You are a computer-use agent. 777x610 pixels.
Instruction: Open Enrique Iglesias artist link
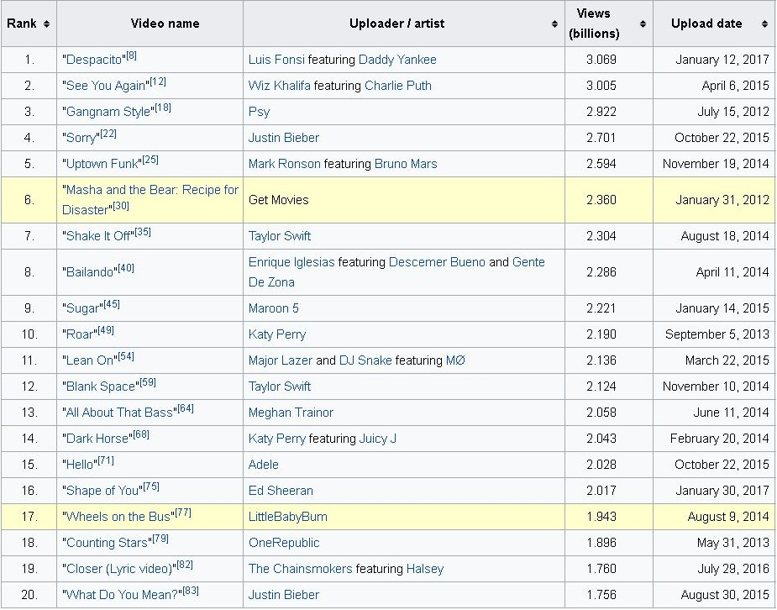(291, 262)
